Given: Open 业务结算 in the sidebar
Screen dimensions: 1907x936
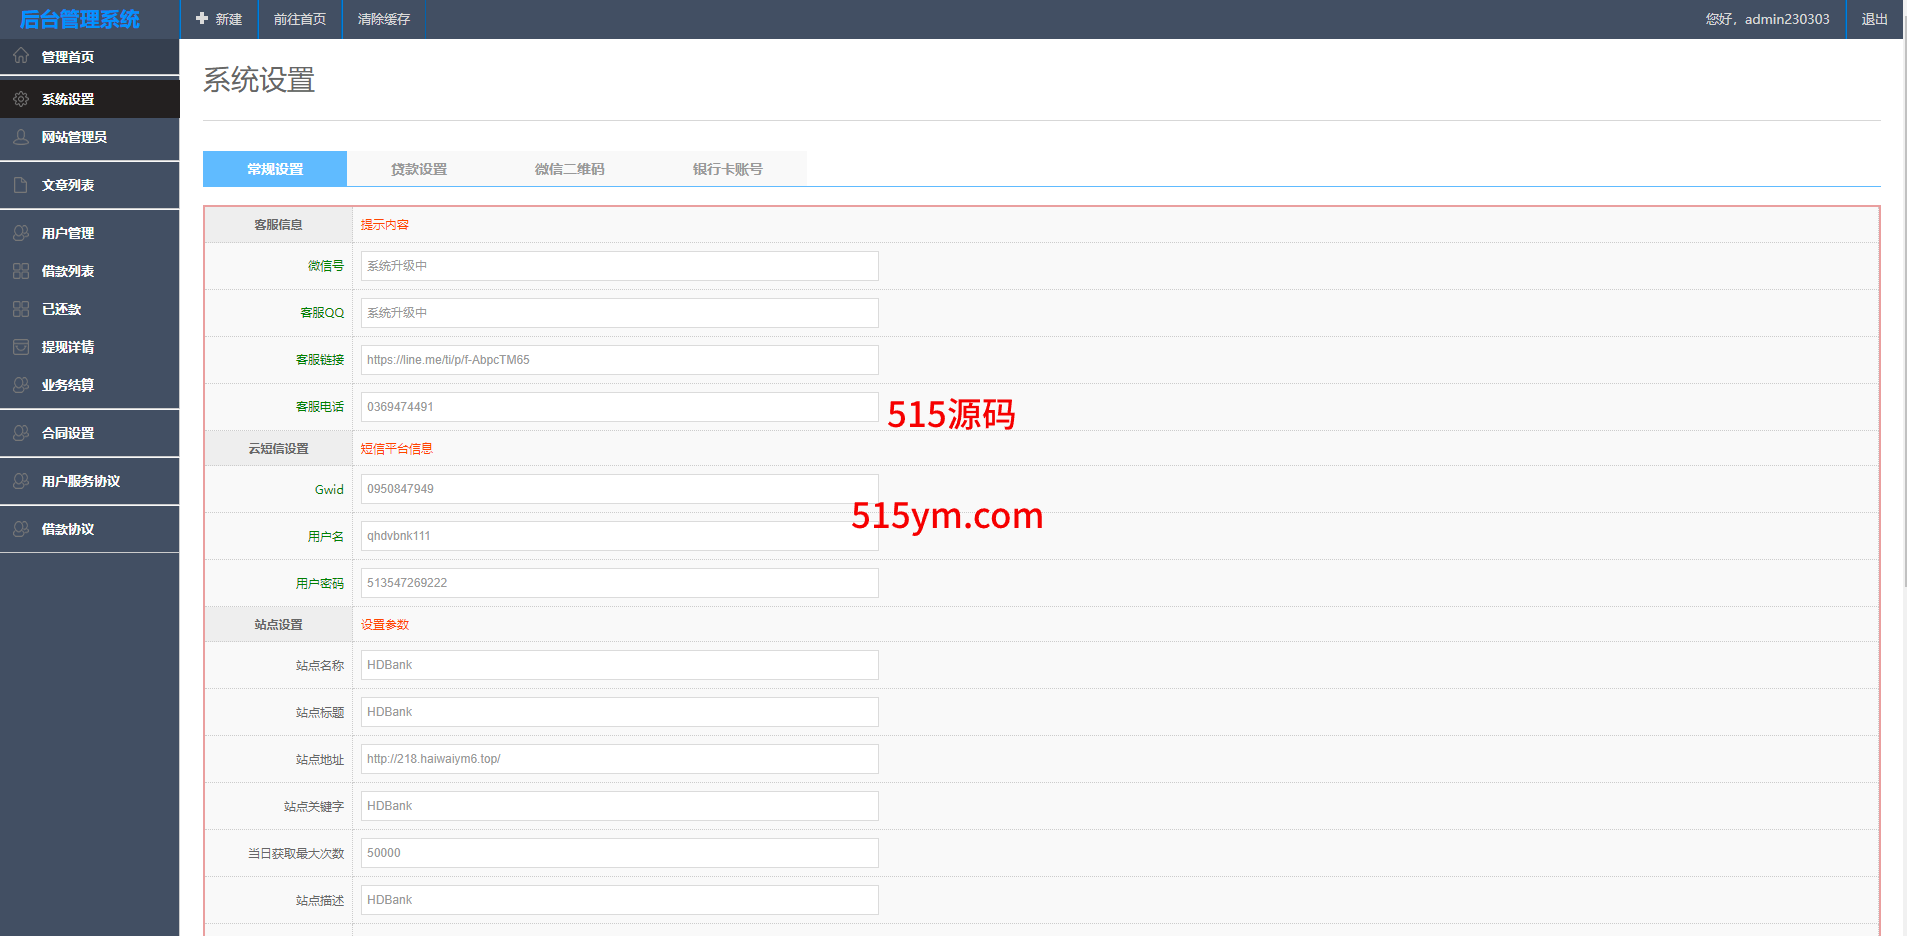Looking at the screenshot, I should pyautogui.click(x=68, y=385).
